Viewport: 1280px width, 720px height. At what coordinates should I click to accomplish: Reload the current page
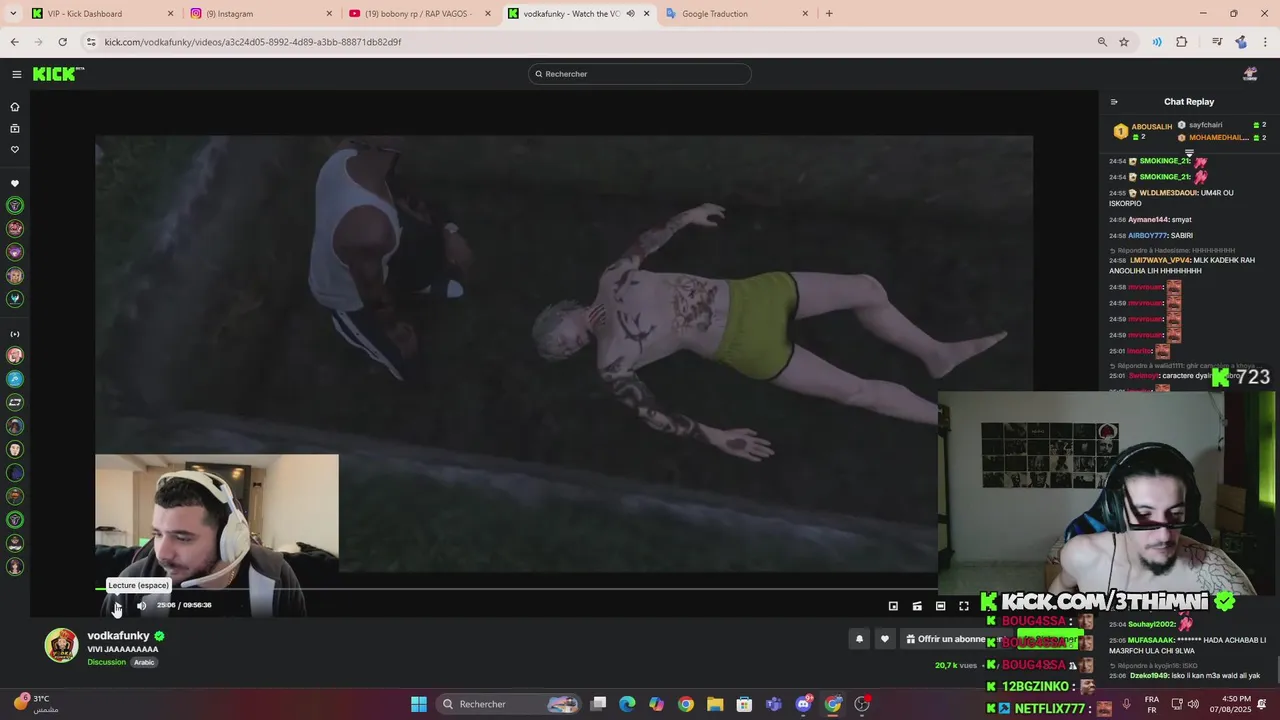click(62, 42)
